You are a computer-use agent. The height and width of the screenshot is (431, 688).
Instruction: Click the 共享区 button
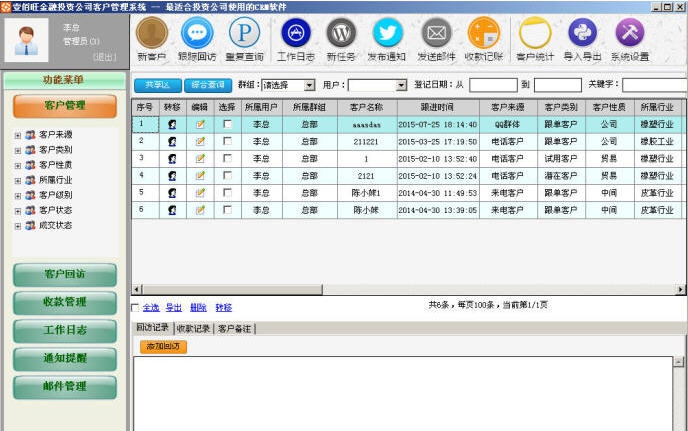click(158, 85)
